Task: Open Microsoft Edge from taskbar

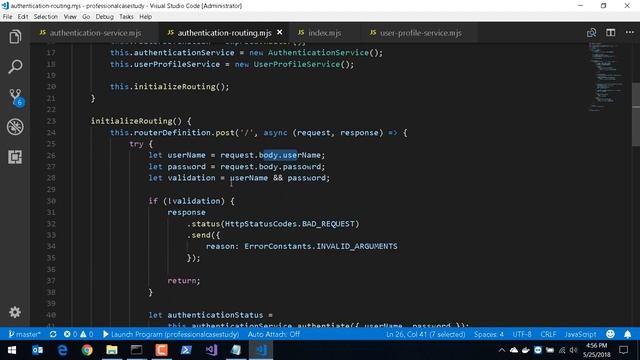Action: [62, 350]
